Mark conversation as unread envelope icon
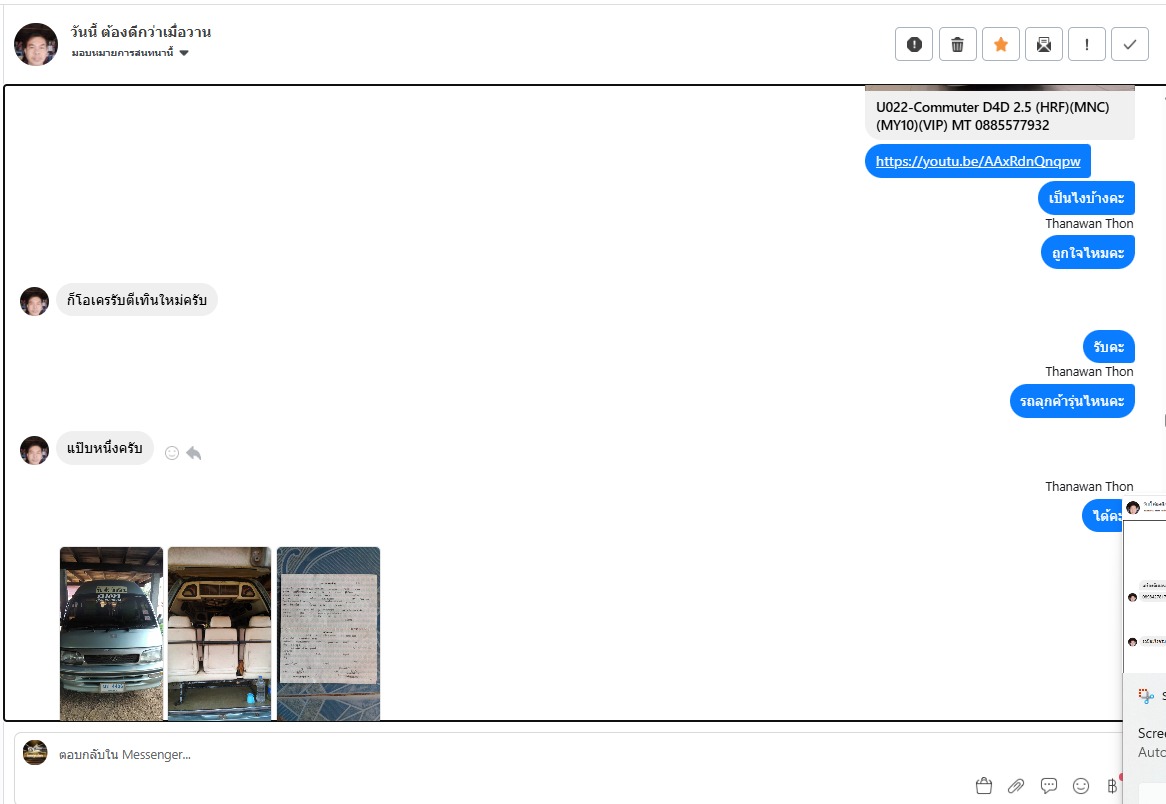This screenshot has width=1166, height=804. 1044,45
